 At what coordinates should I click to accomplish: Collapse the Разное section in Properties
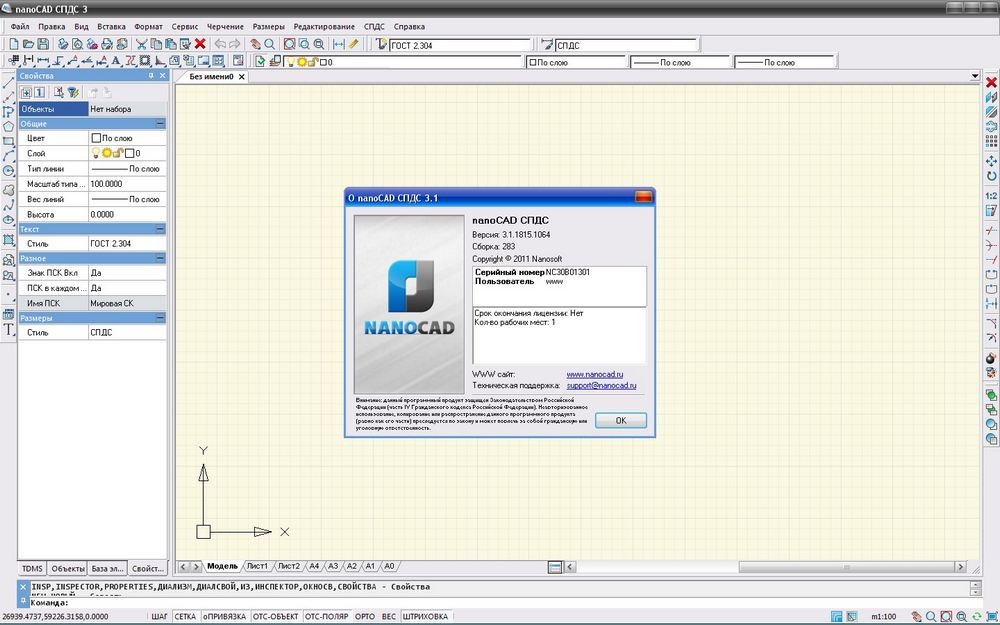(160, 258)
